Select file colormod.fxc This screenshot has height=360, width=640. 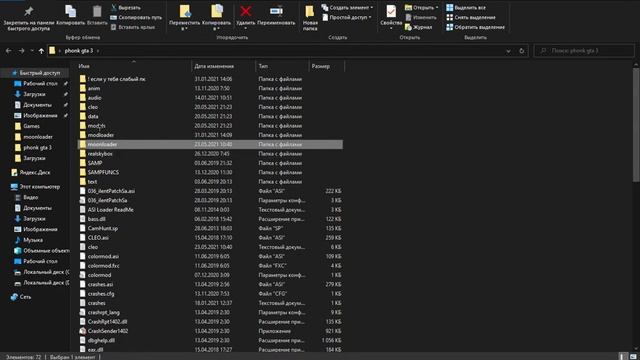point(210,266)
